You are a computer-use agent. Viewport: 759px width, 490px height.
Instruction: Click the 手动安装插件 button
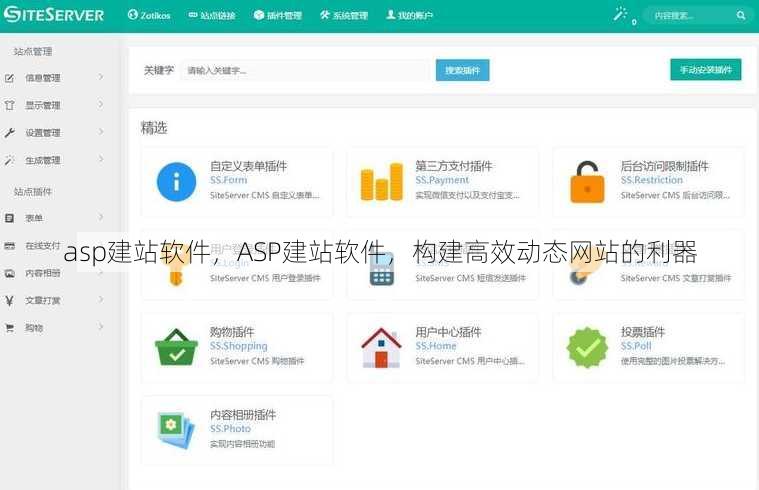point(706,70)
